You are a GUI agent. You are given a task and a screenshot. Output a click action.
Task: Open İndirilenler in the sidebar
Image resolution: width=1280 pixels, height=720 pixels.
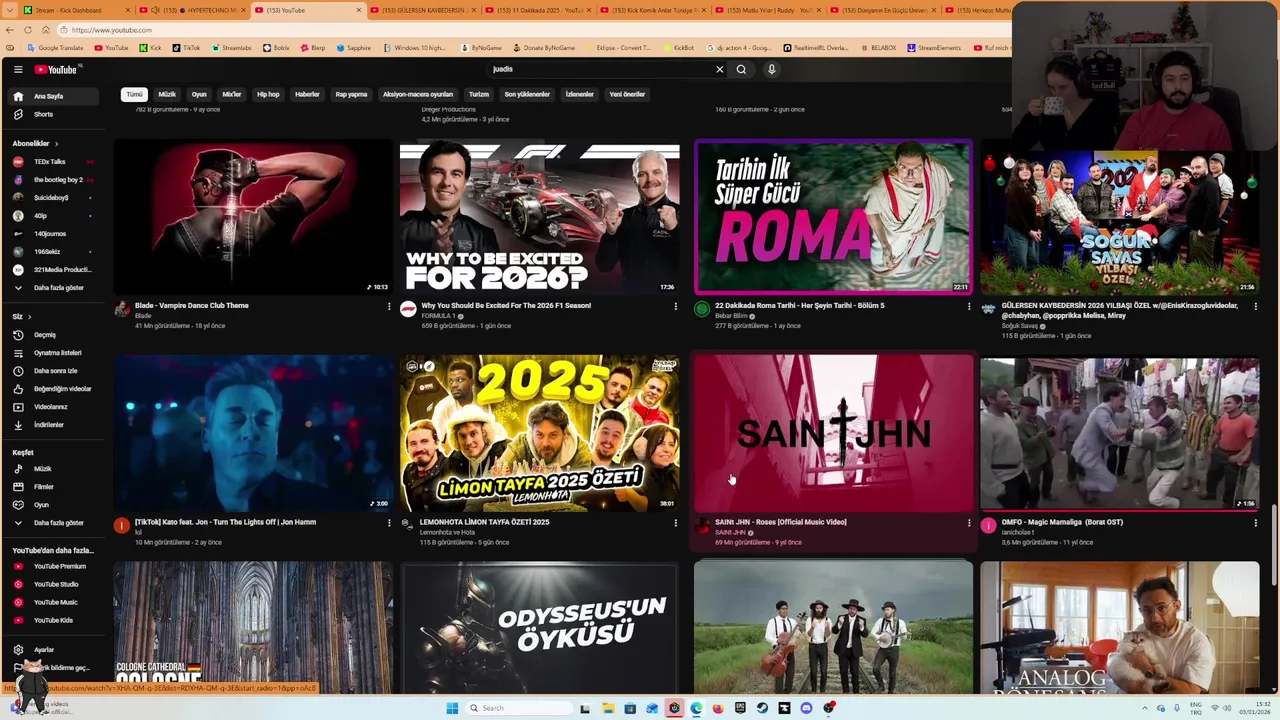point(53,425)
